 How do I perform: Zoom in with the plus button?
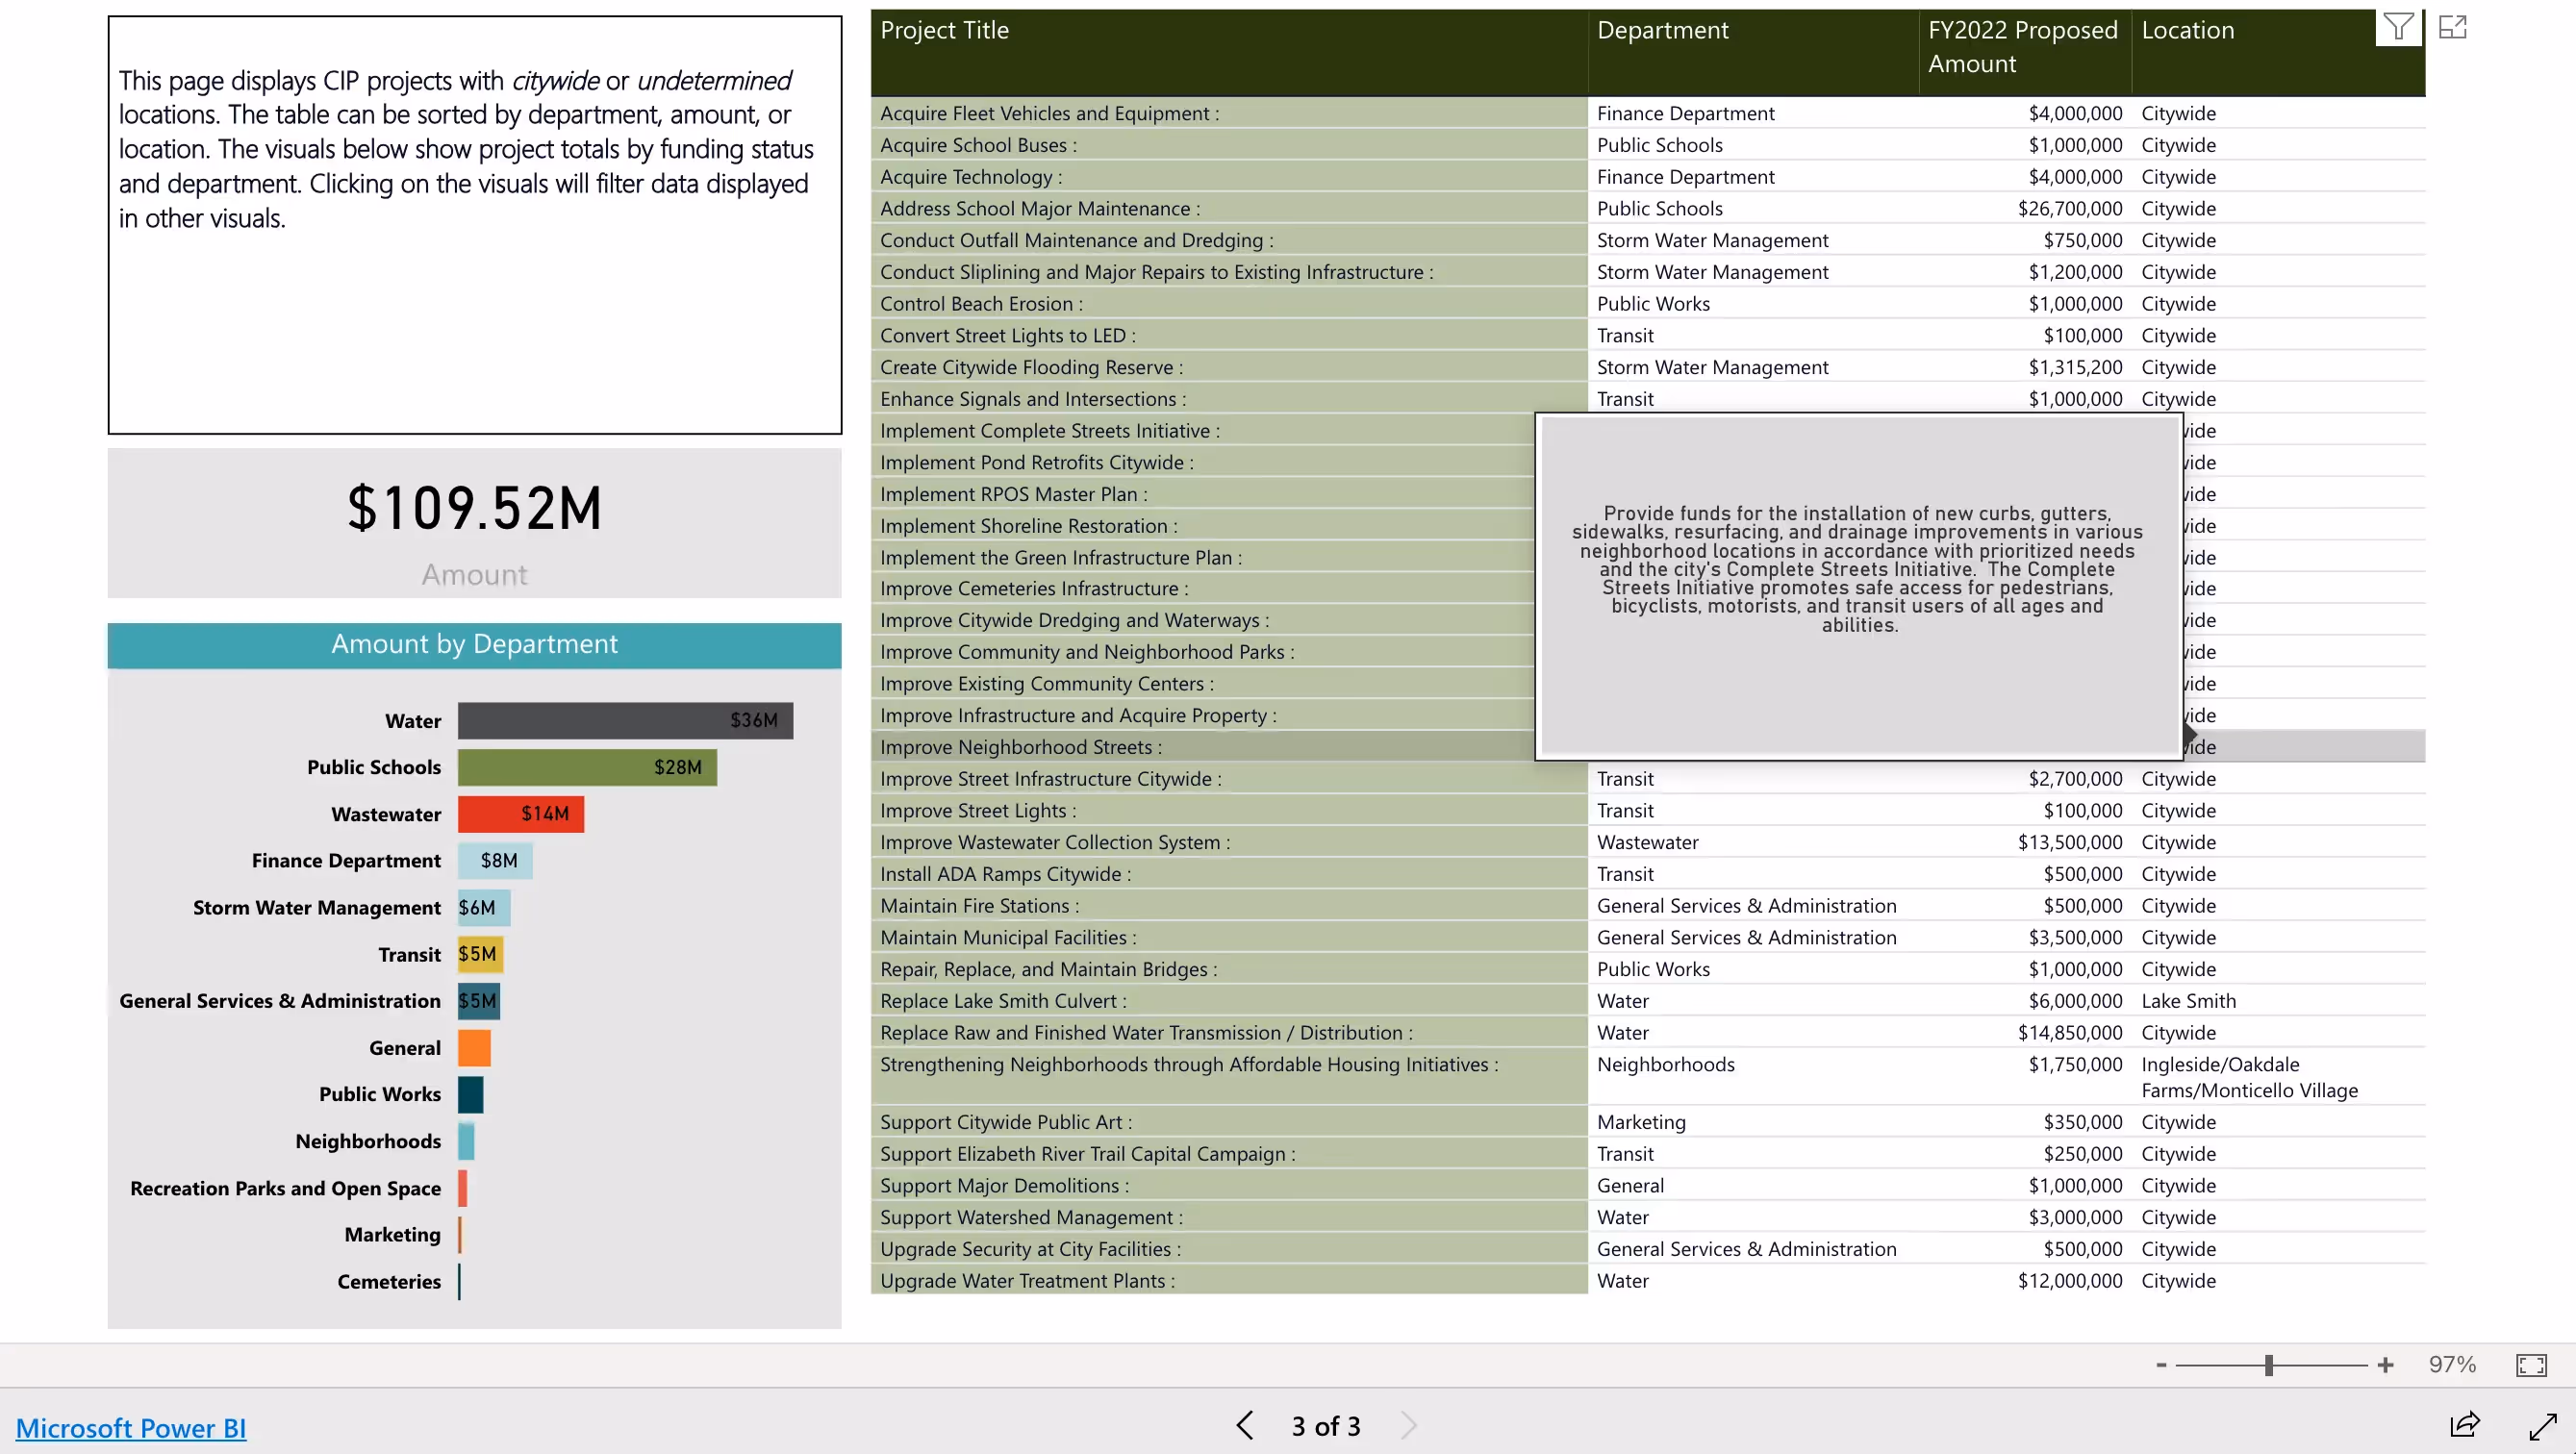[2385, 1365]
